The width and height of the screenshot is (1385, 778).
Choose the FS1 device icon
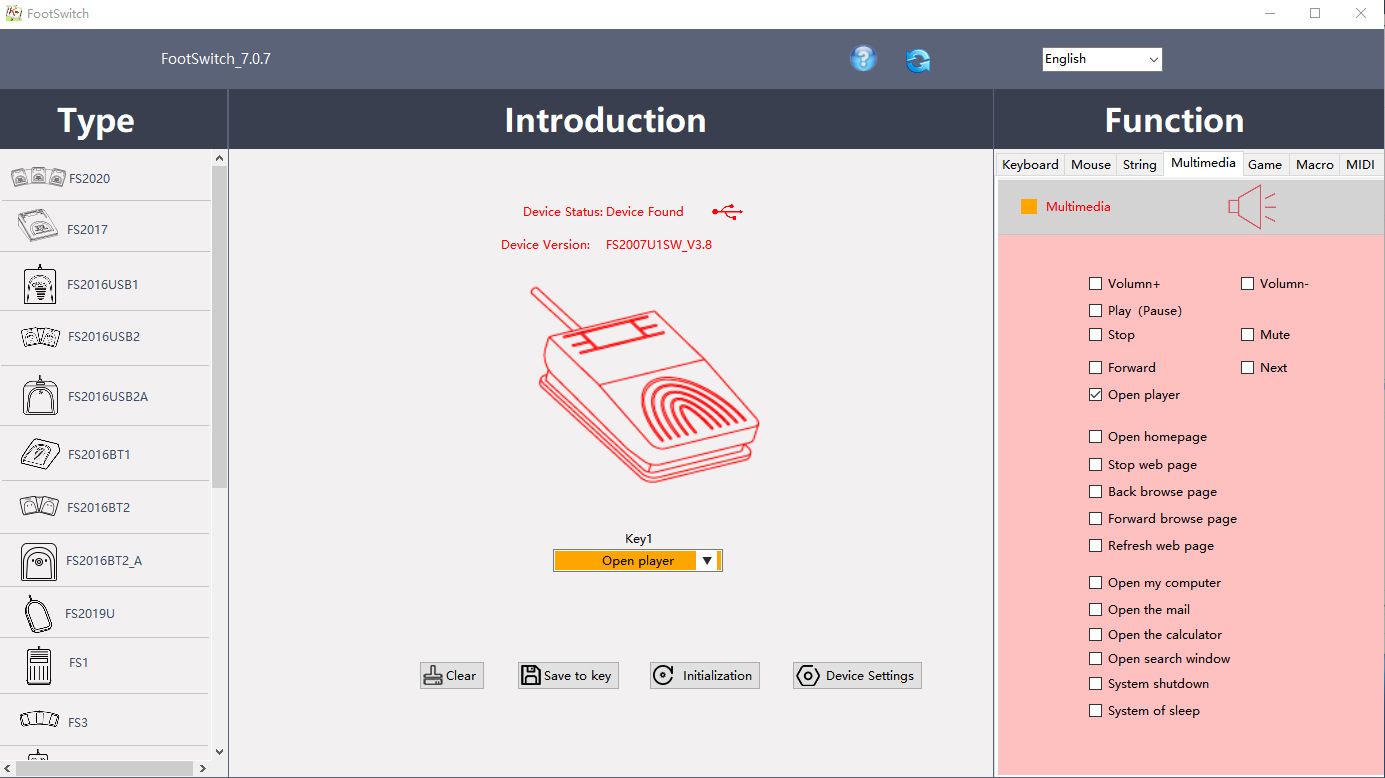(39, 665)
